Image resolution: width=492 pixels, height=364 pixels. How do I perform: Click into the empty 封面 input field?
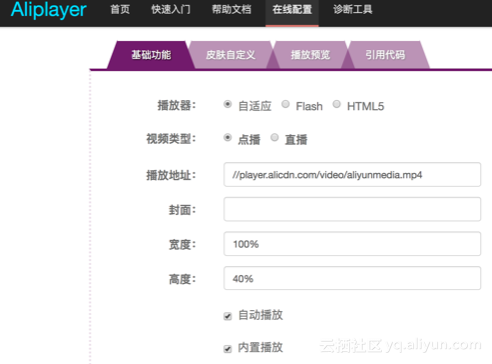pos(352,209)
